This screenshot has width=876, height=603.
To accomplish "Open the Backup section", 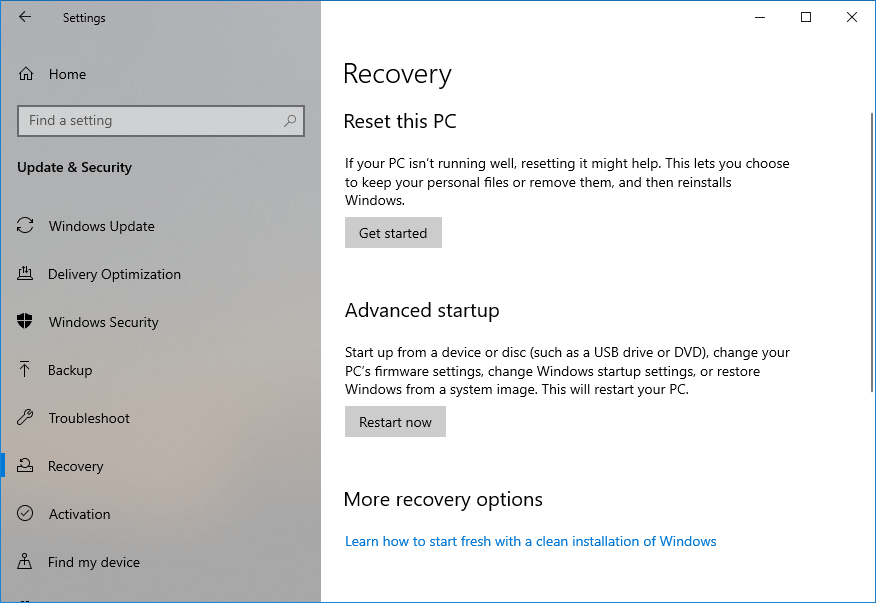I will point(70,370).
